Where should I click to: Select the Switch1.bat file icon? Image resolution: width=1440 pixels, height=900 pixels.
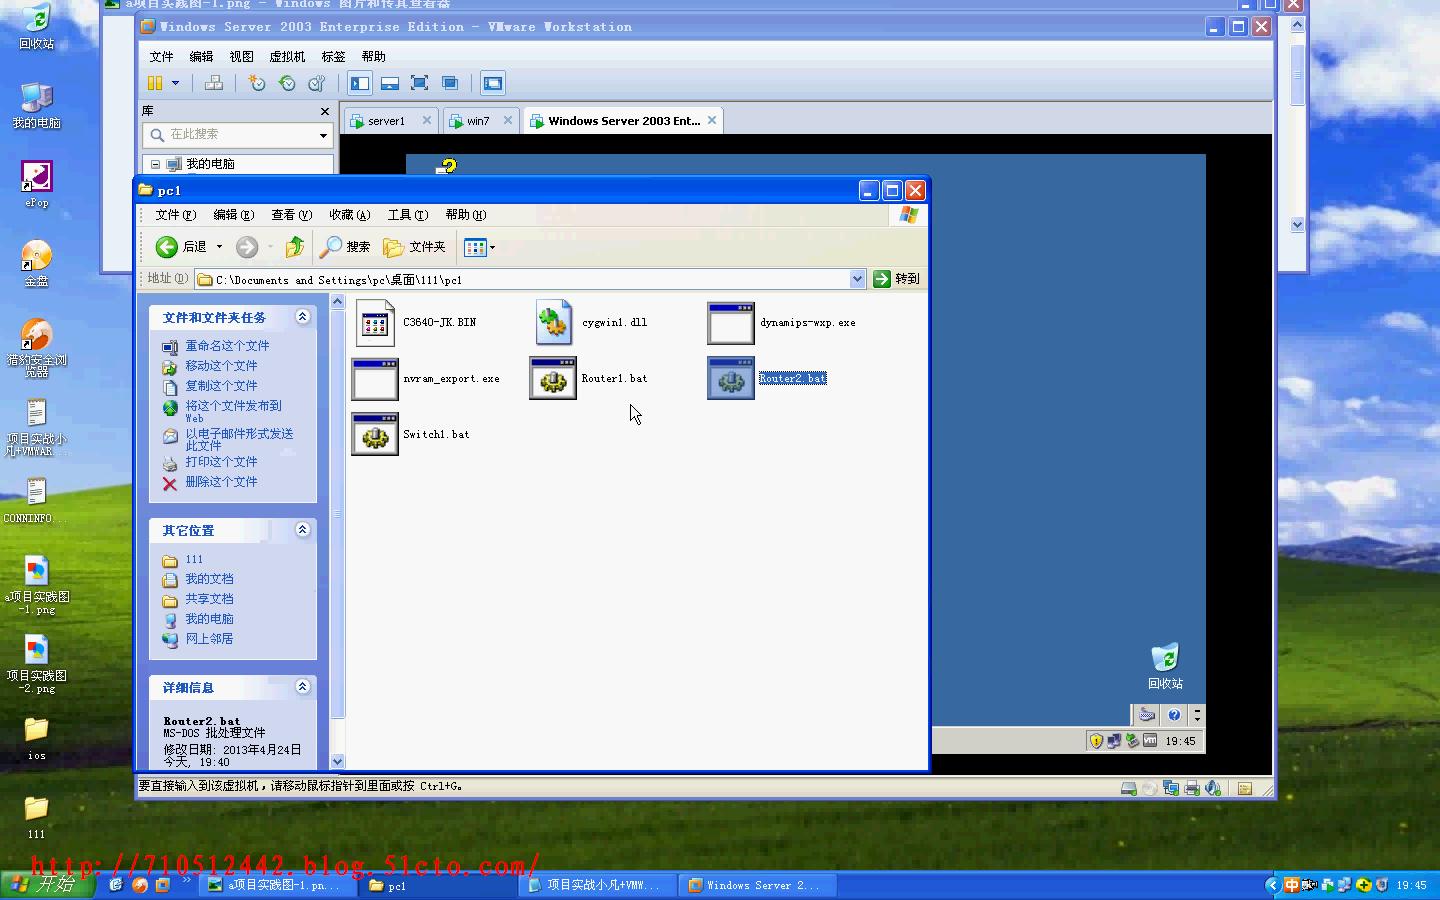click(x=375, y=435)
